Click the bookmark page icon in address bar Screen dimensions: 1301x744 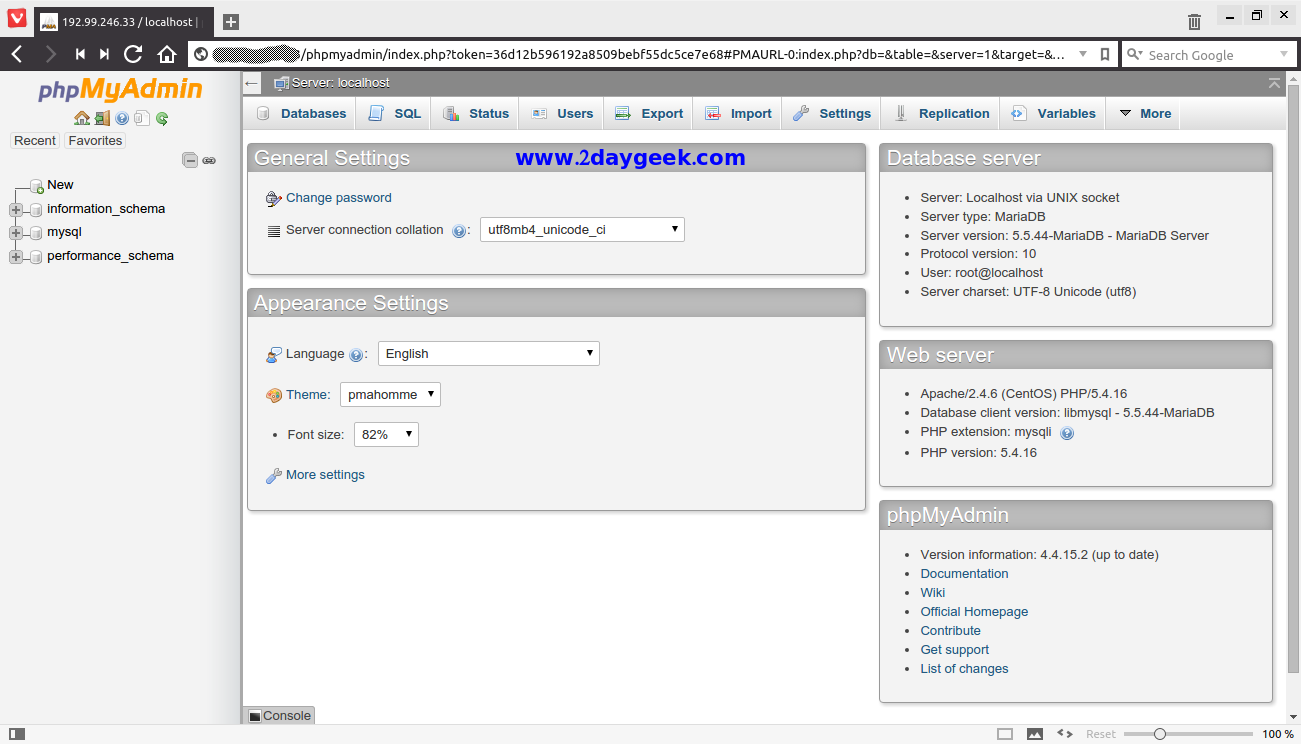(1105, 55)
